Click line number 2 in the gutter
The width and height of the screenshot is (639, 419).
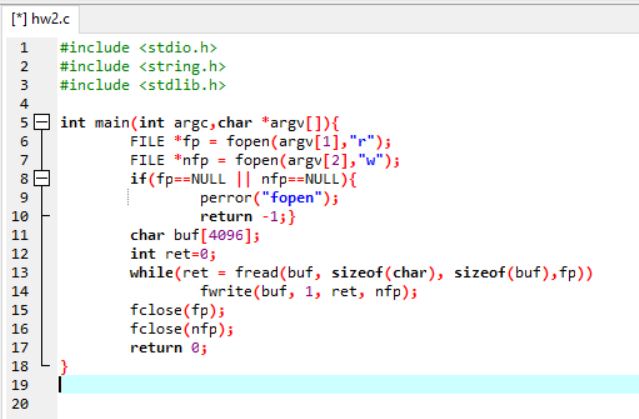pyautogui.click(x=24, y=66)
